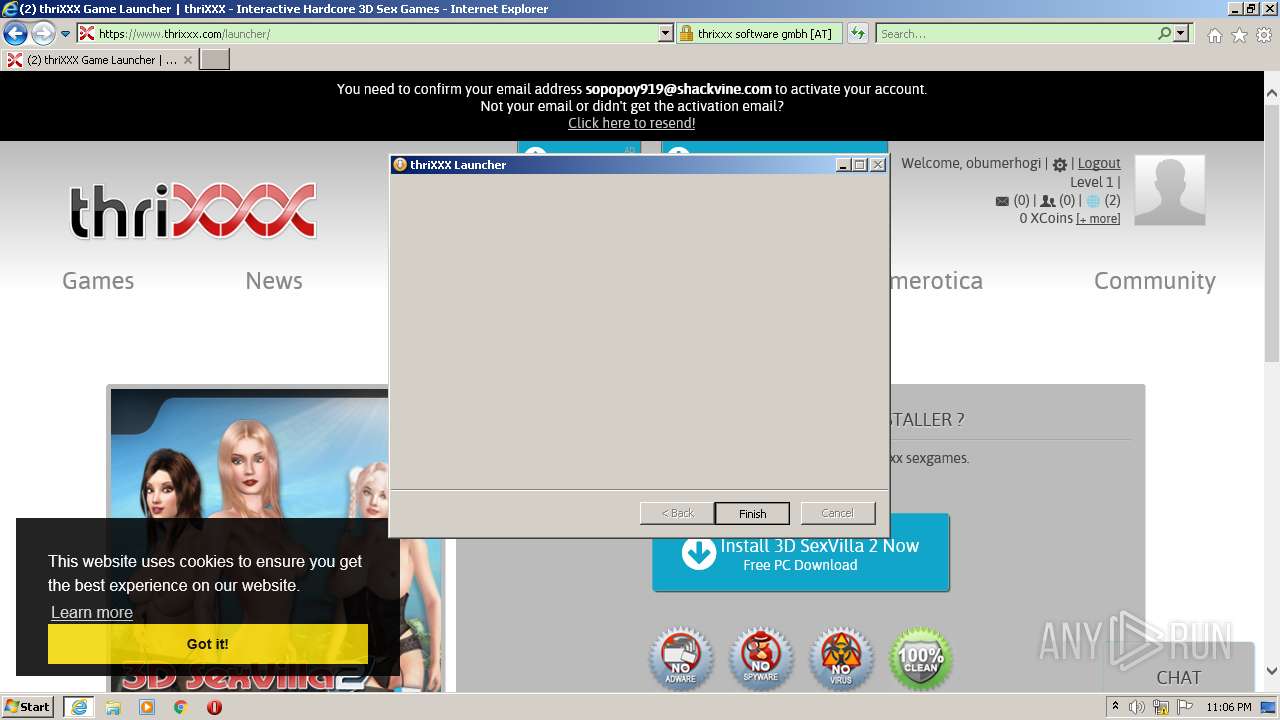Click the 100% Clean badge
Image resolution: width=1280 pixels, height=720 pixels.
[x=921, y=659]
